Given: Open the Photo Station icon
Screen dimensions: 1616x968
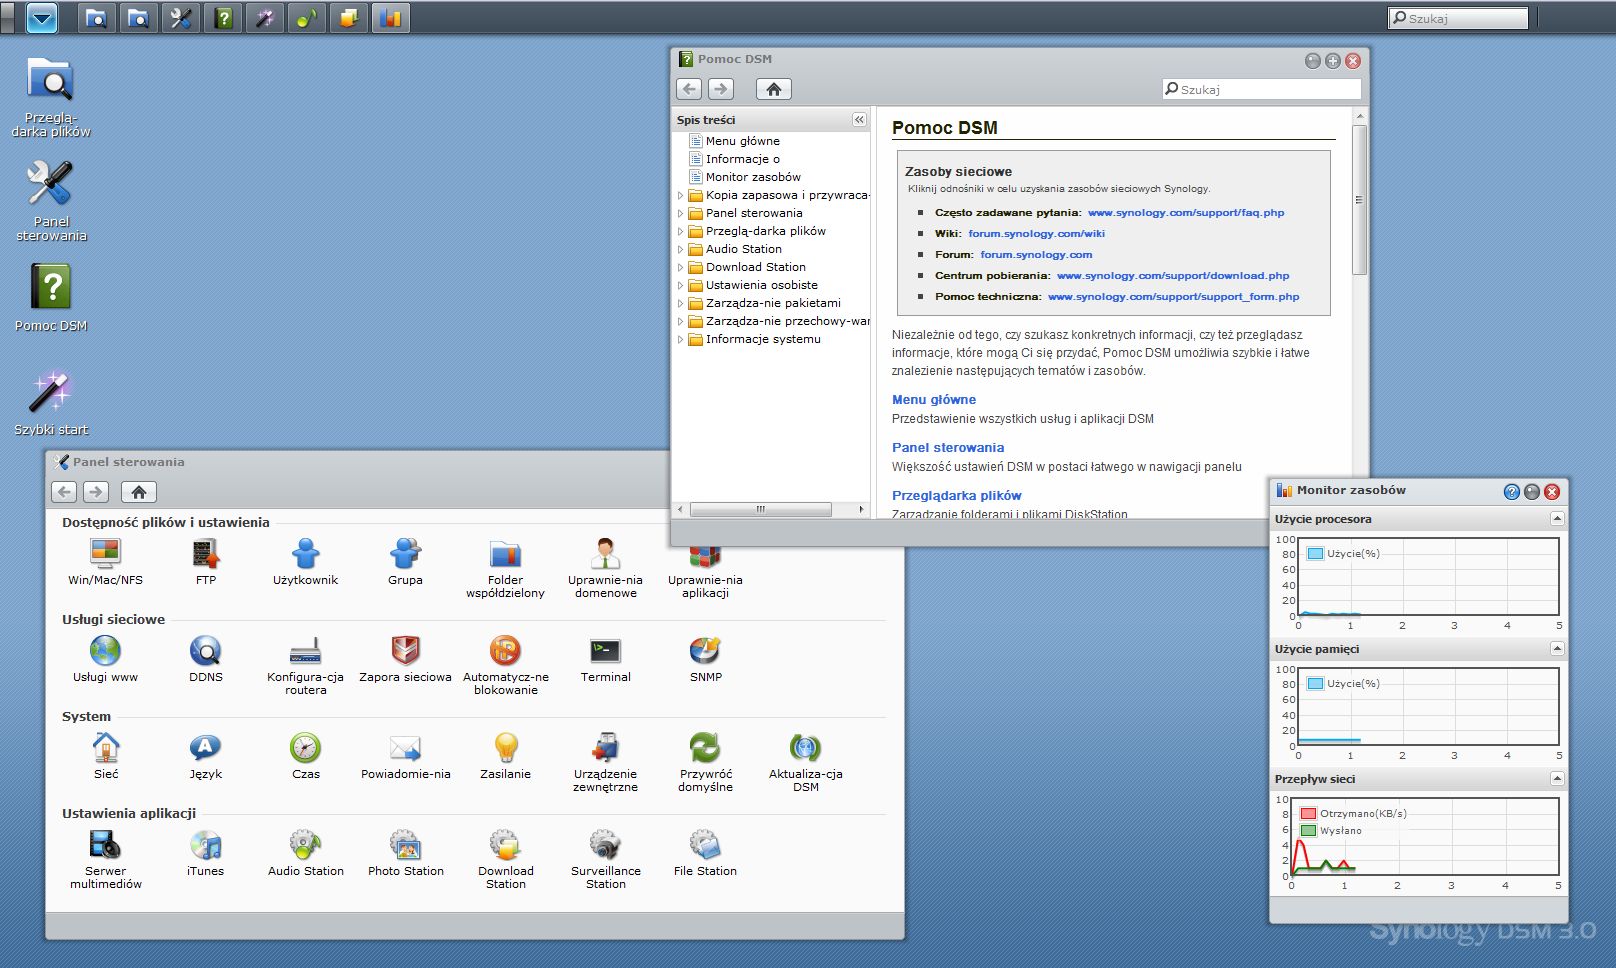Looking at the screenshot, I should pos(405,846).
